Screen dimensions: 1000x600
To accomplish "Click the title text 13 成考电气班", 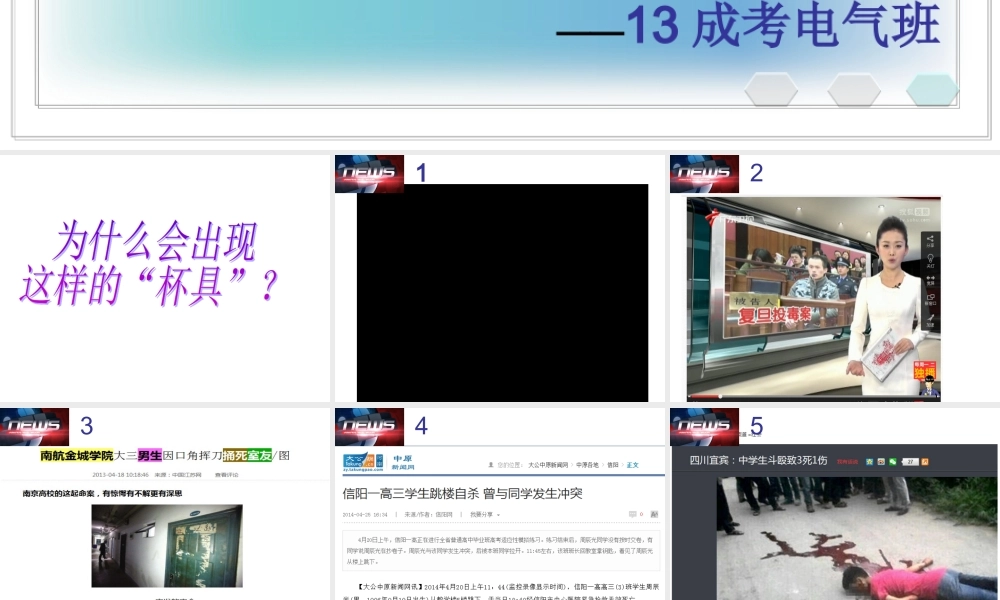I will pyautogui.click(x=783, y=26).
